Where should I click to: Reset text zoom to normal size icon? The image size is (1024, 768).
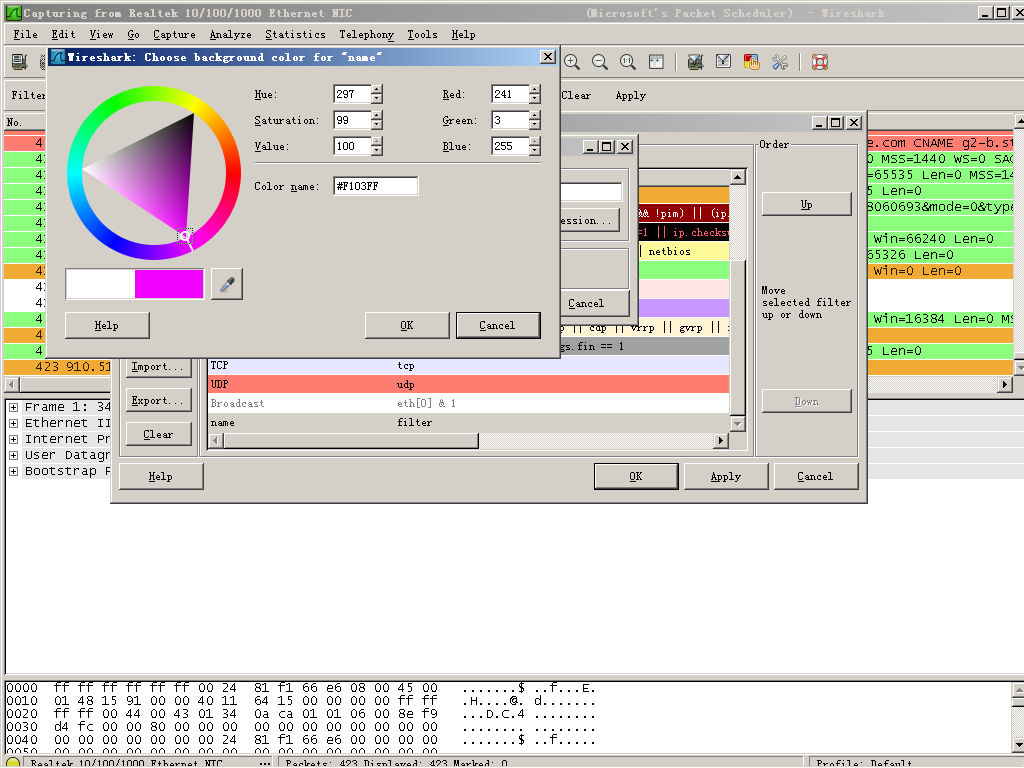[628, 62]
